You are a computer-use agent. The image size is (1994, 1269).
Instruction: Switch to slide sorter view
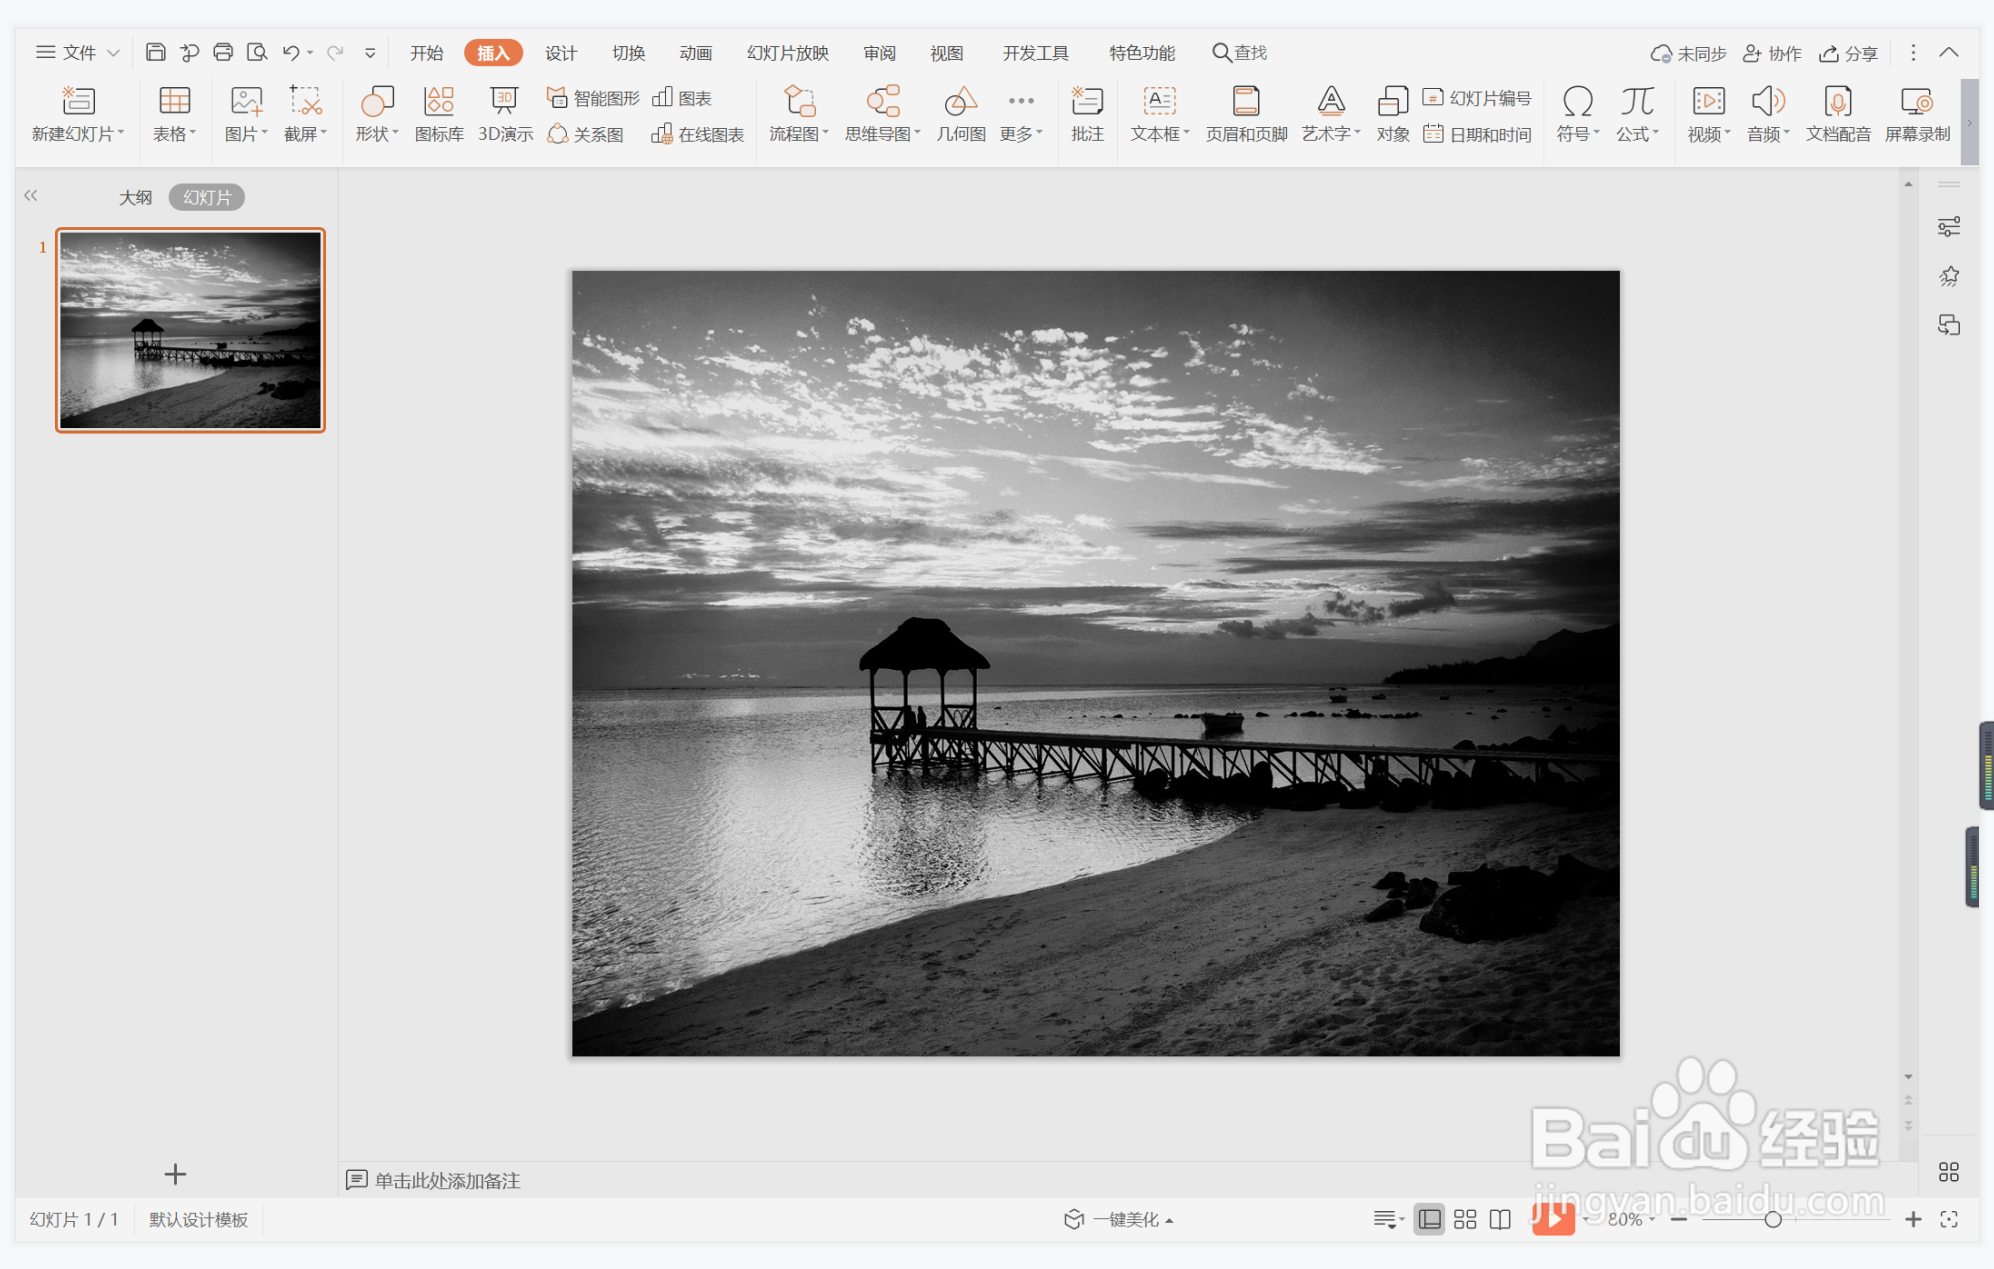[x=1465, y=1219]
